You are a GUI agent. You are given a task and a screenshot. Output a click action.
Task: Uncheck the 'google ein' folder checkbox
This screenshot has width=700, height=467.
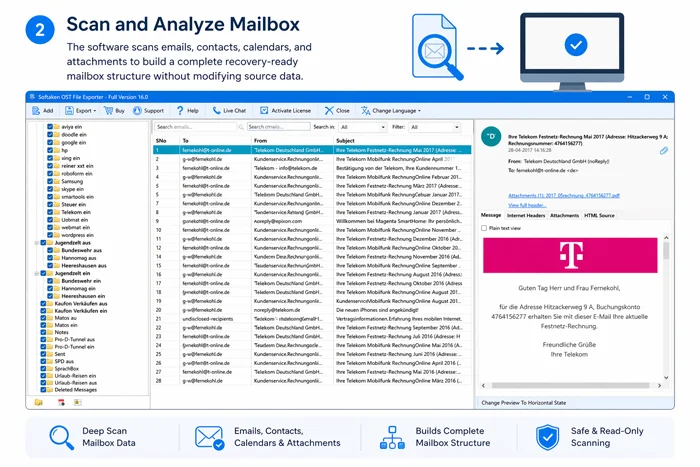click(50, 142)
